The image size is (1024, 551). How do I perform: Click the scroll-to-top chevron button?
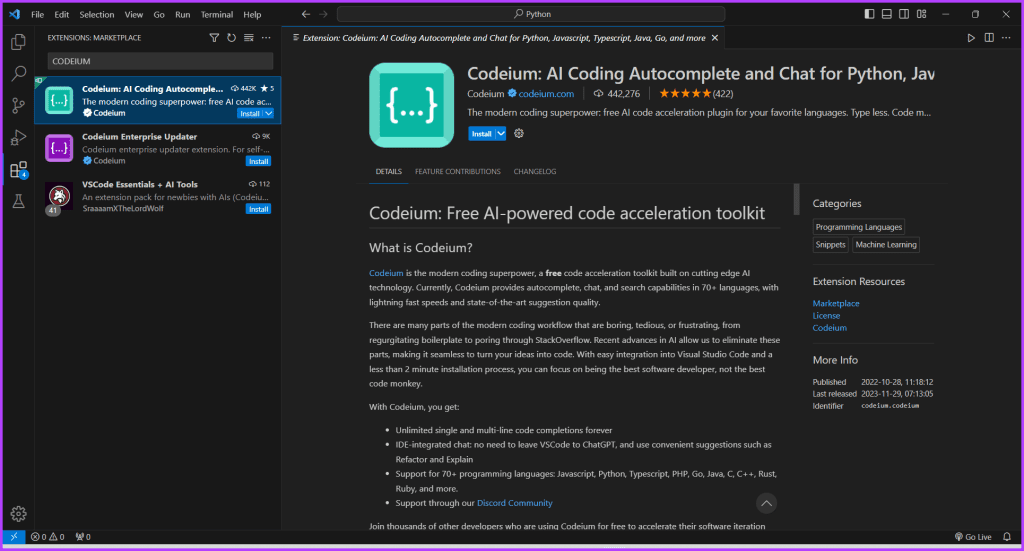[766, 503]
